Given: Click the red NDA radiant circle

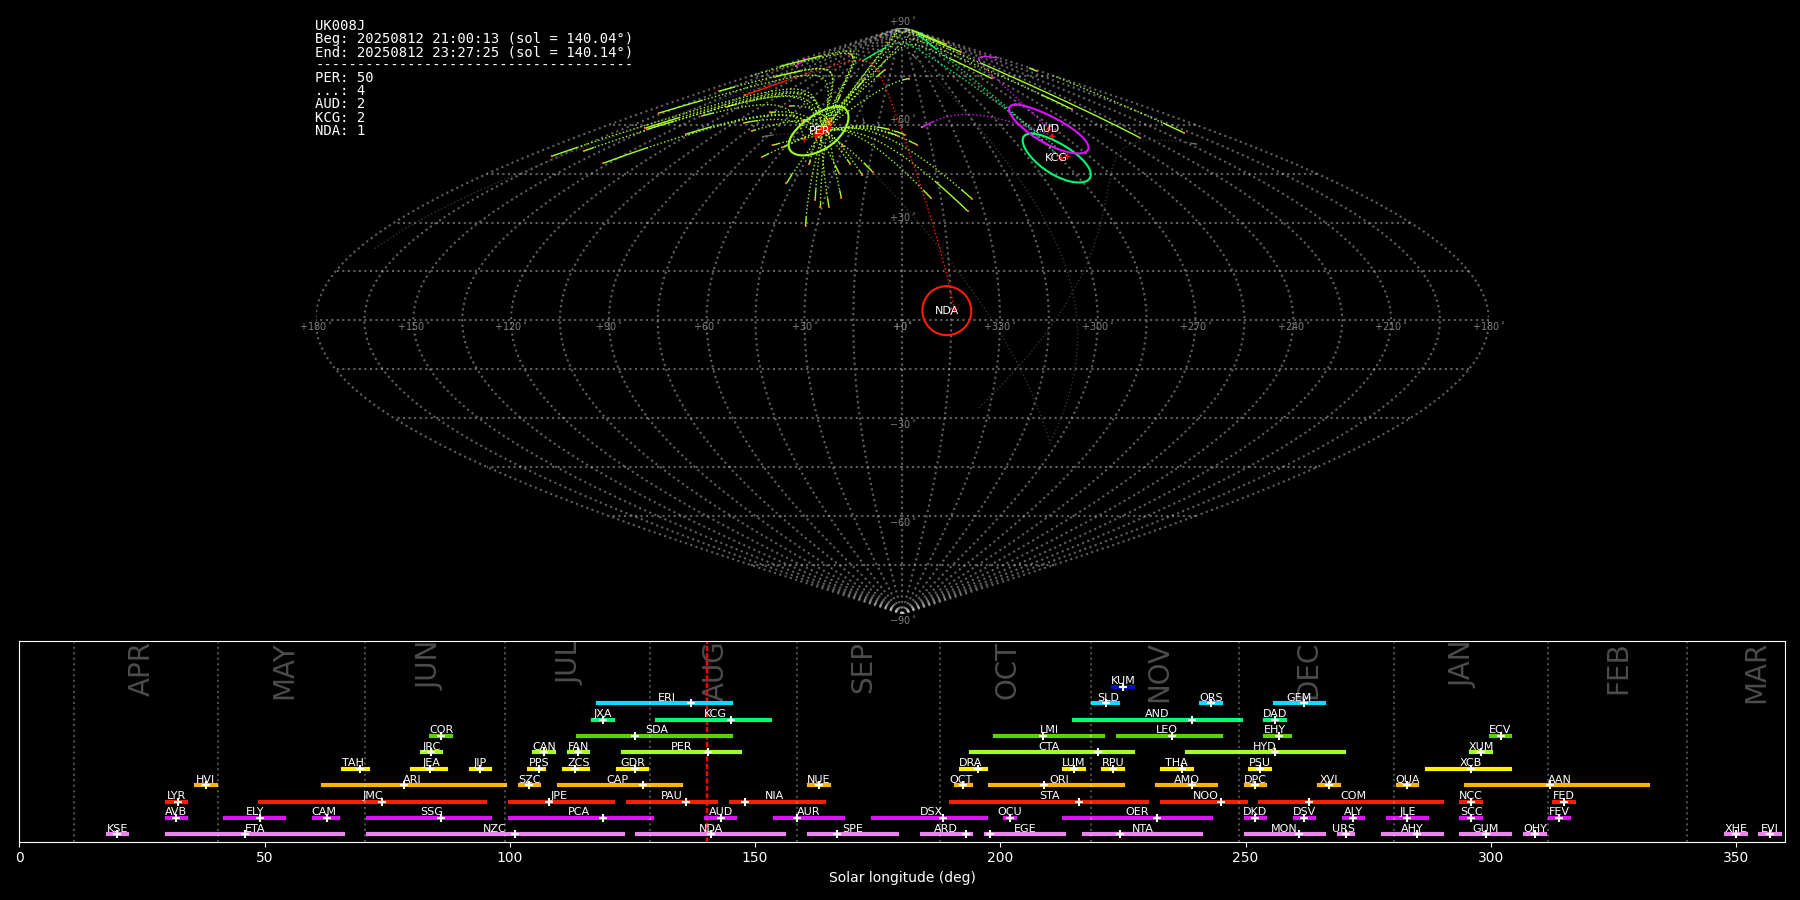Looking at the screenshot, I should tap(947, 311).
